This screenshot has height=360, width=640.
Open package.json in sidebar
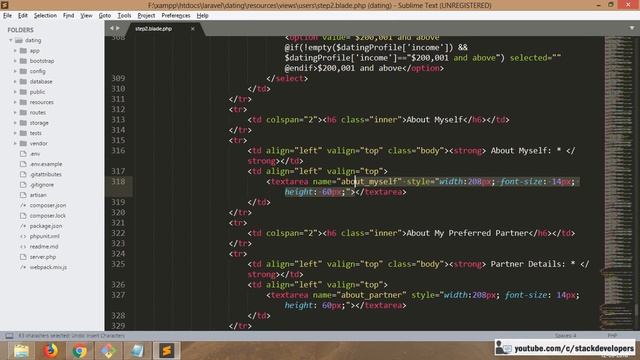tap(46, 226)
